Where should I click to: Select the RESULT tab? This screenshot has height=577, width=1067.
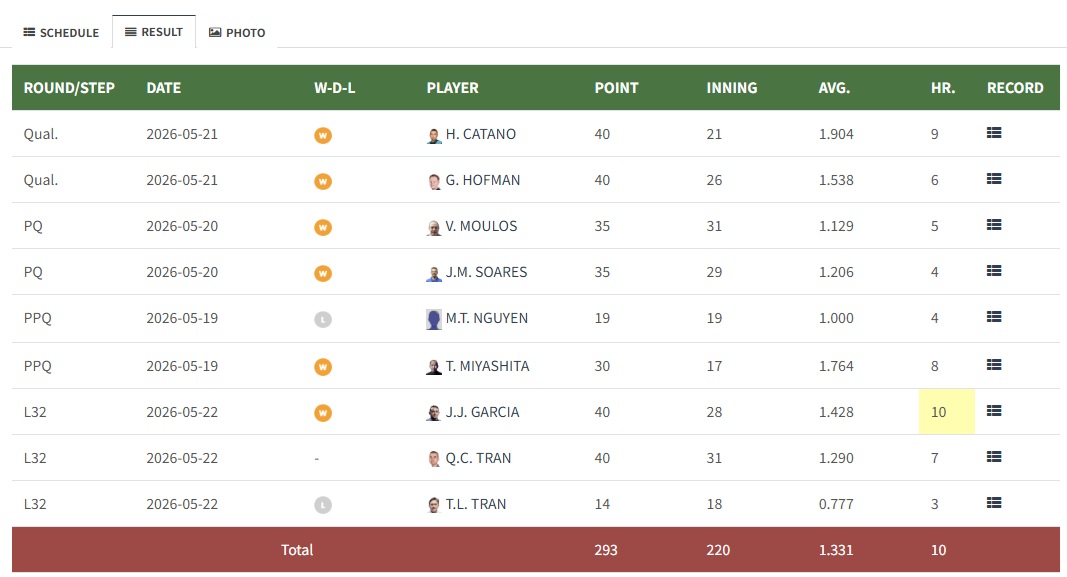click(154, 32)
